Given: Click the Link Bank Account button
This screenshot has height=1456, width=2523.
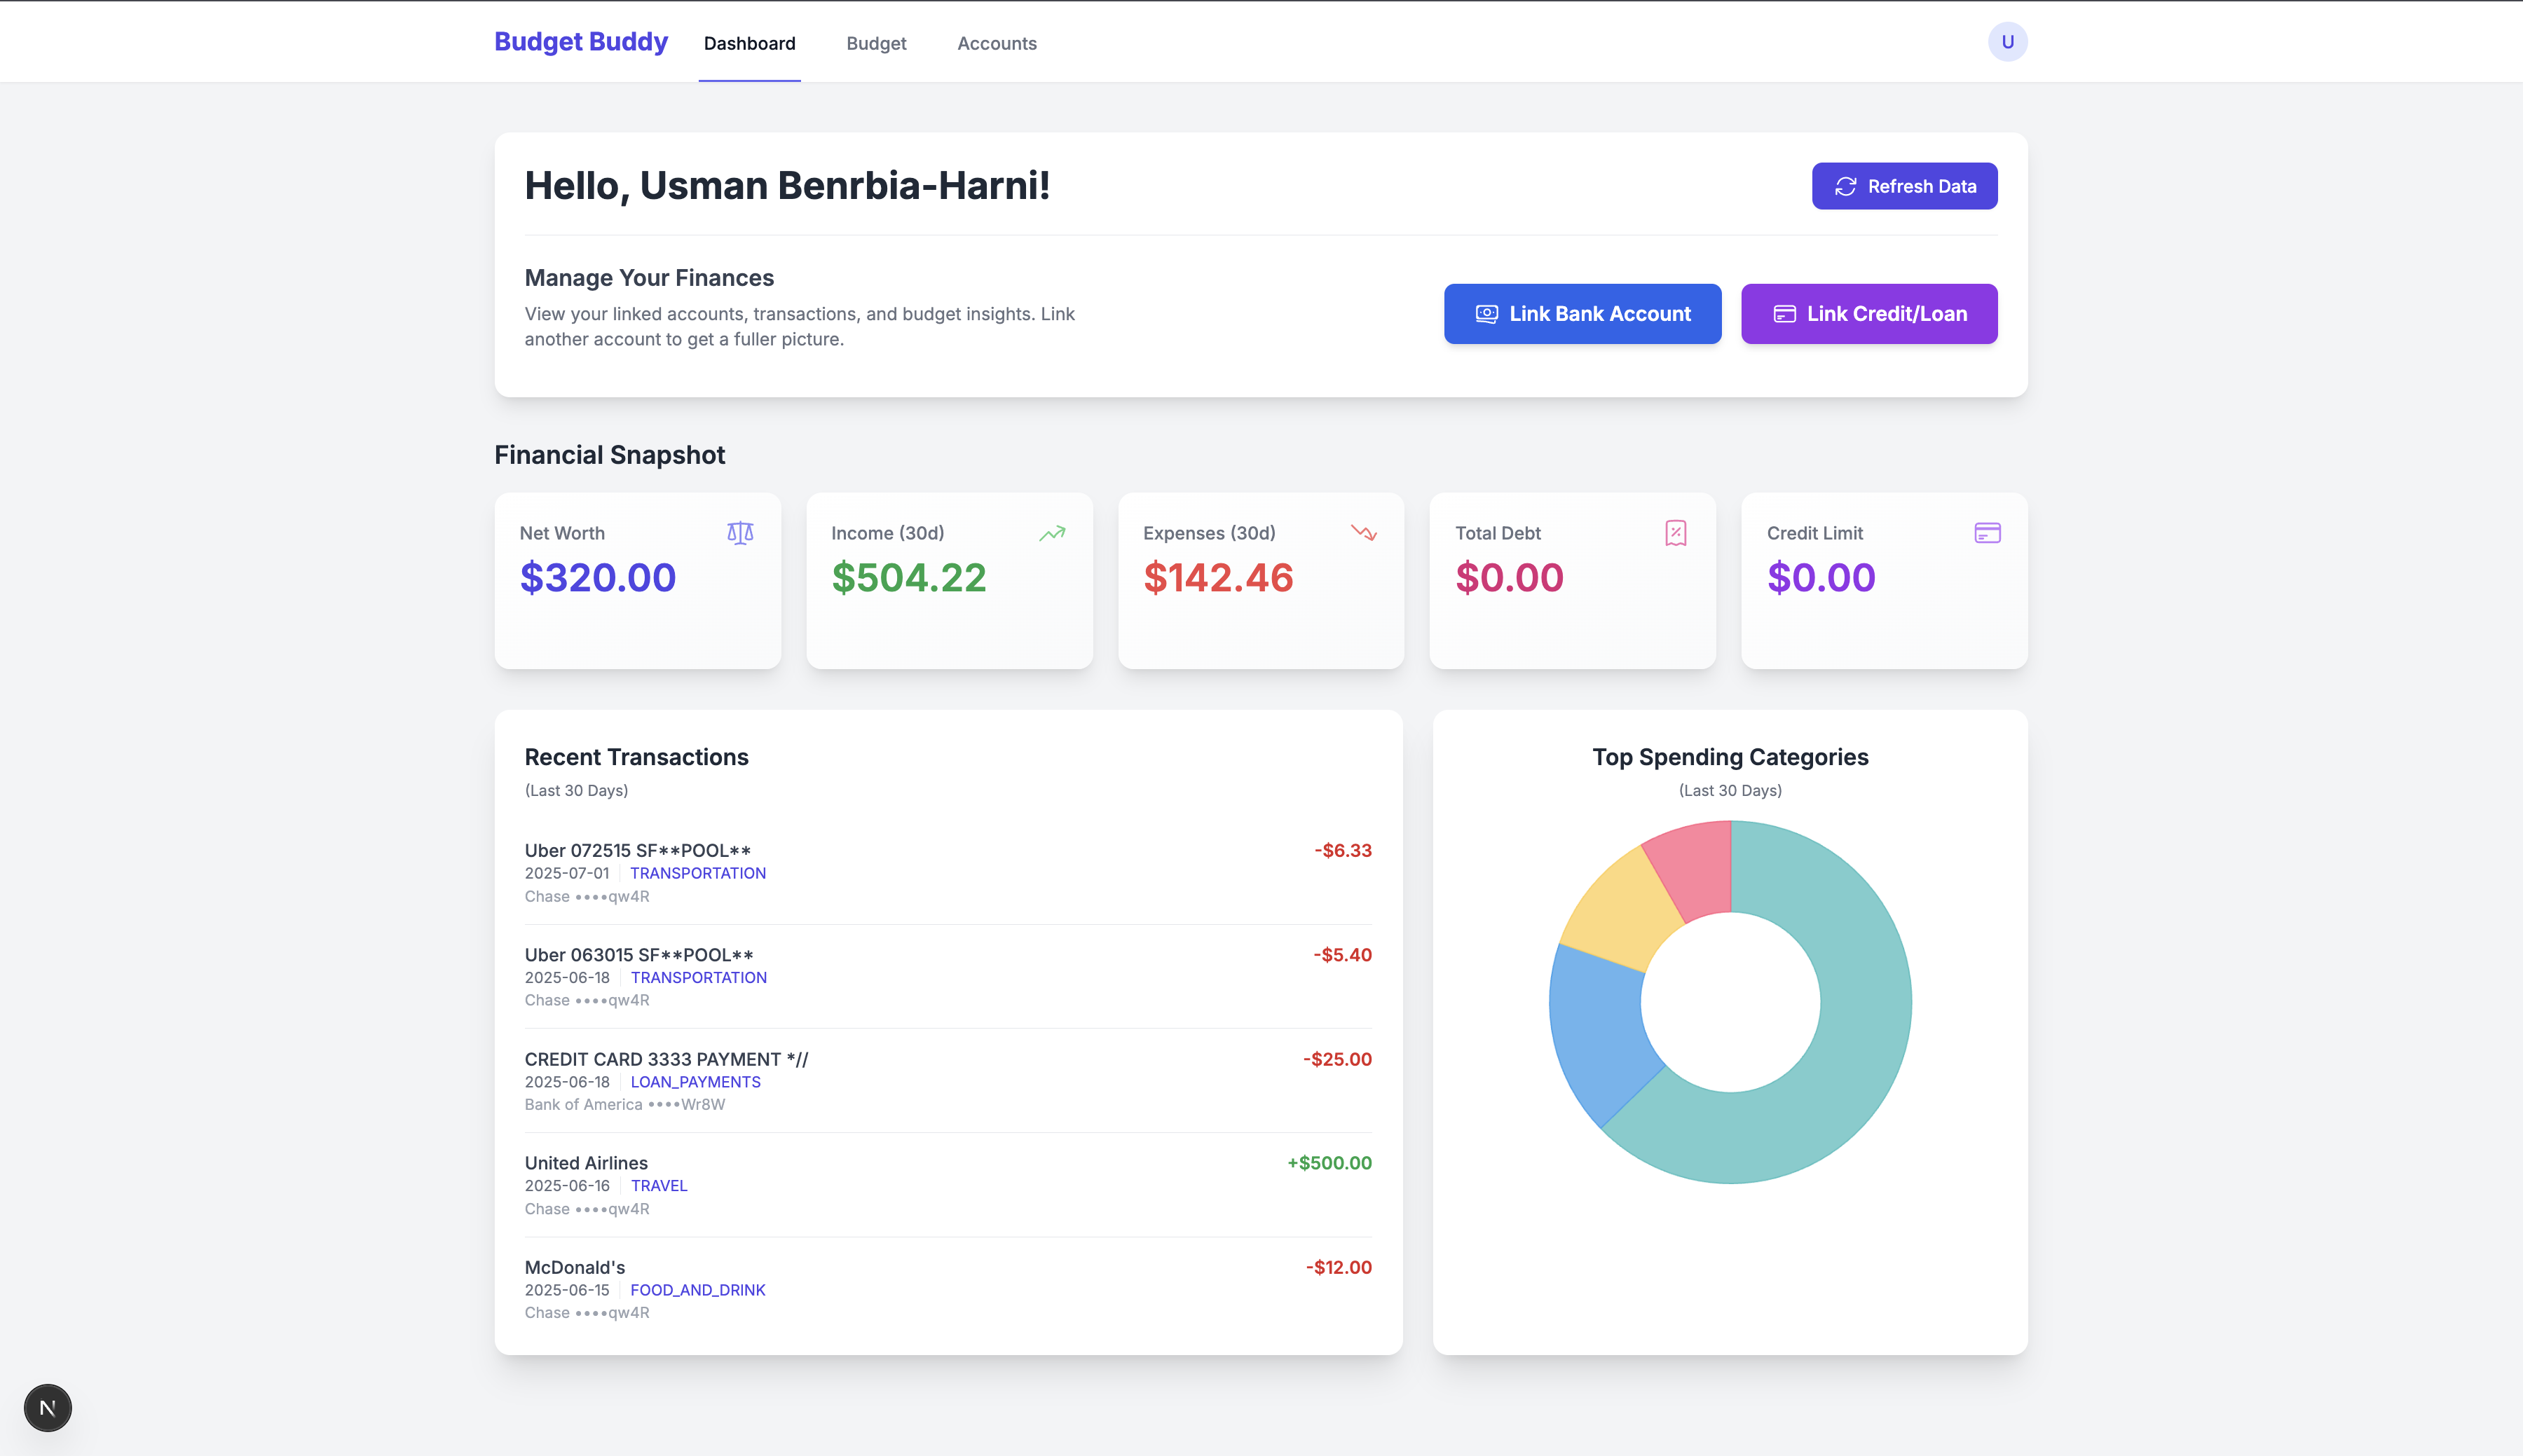Looking at the screenshot, I should click(1582, 314).
